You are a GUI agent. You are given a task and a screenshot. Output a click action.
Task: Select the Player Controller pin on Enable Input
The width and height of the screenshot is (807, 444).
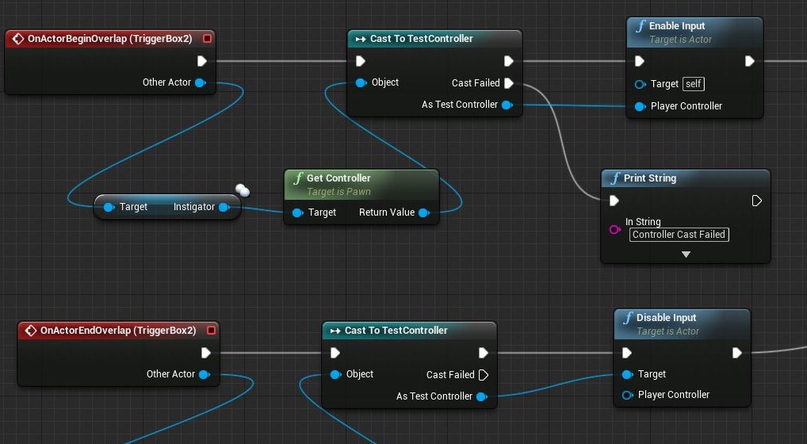pos(640,106)
